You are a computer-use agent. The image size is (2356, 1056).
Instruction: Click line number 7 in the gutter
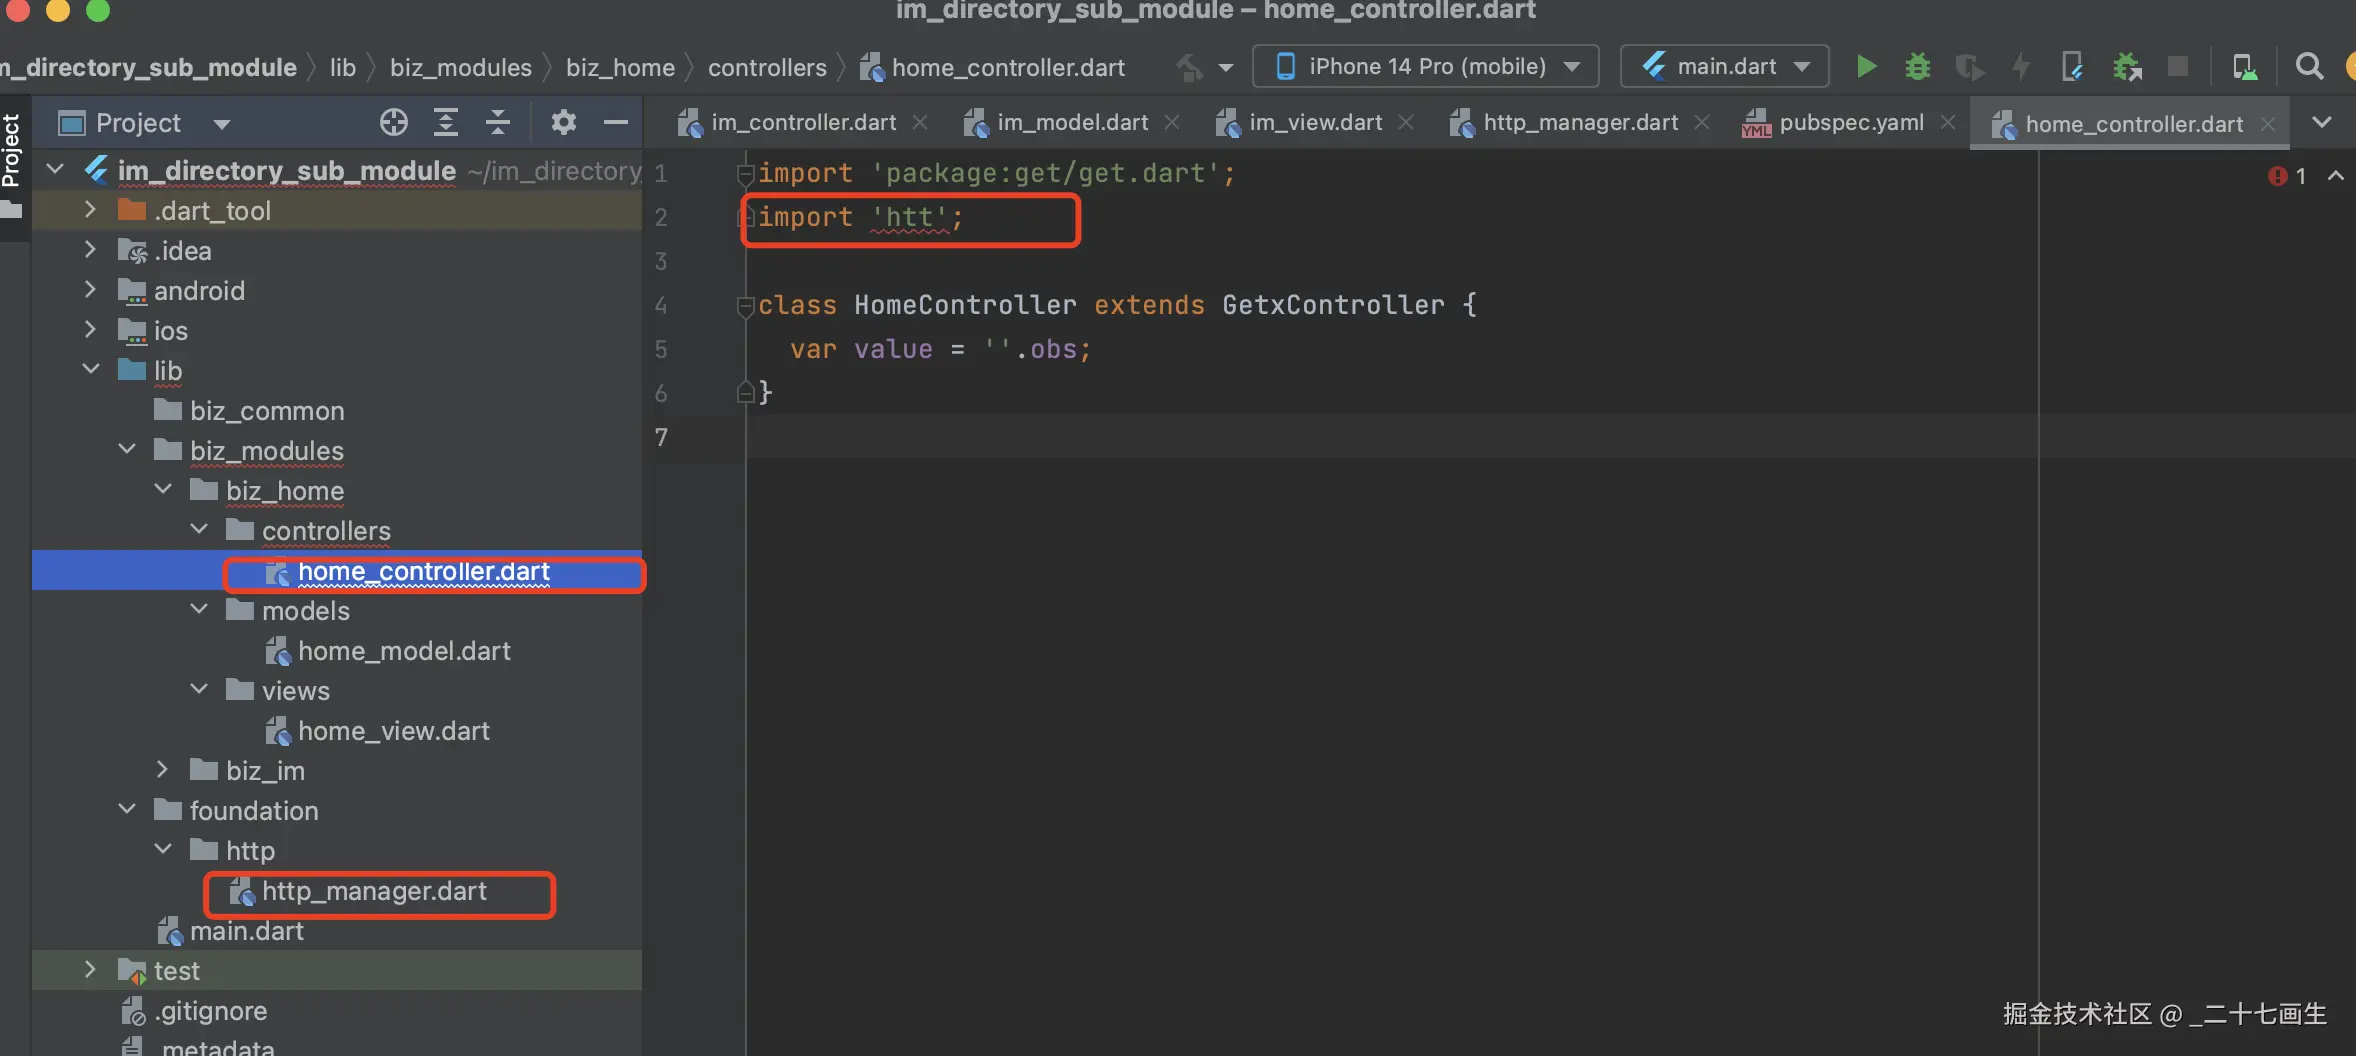click(661, 437)
